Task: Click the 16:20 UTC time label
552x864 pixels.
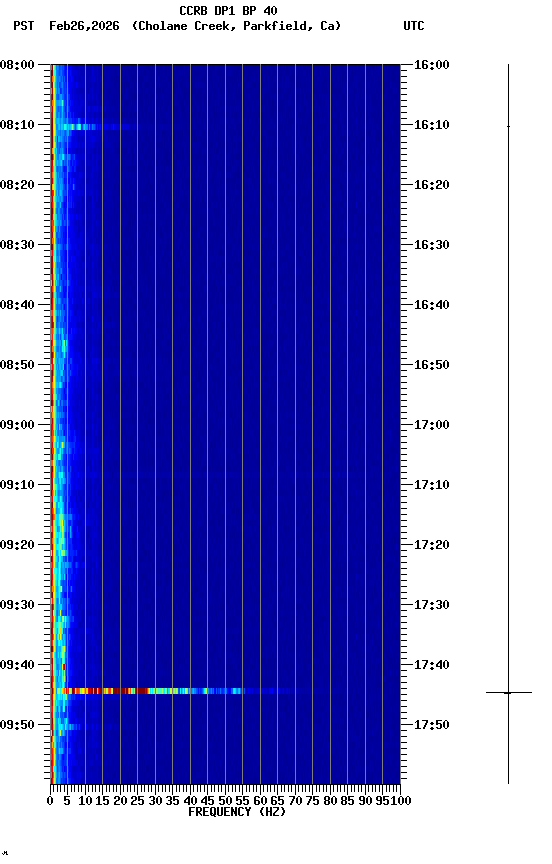Action: pyautogui.click(x=432, y=185)
